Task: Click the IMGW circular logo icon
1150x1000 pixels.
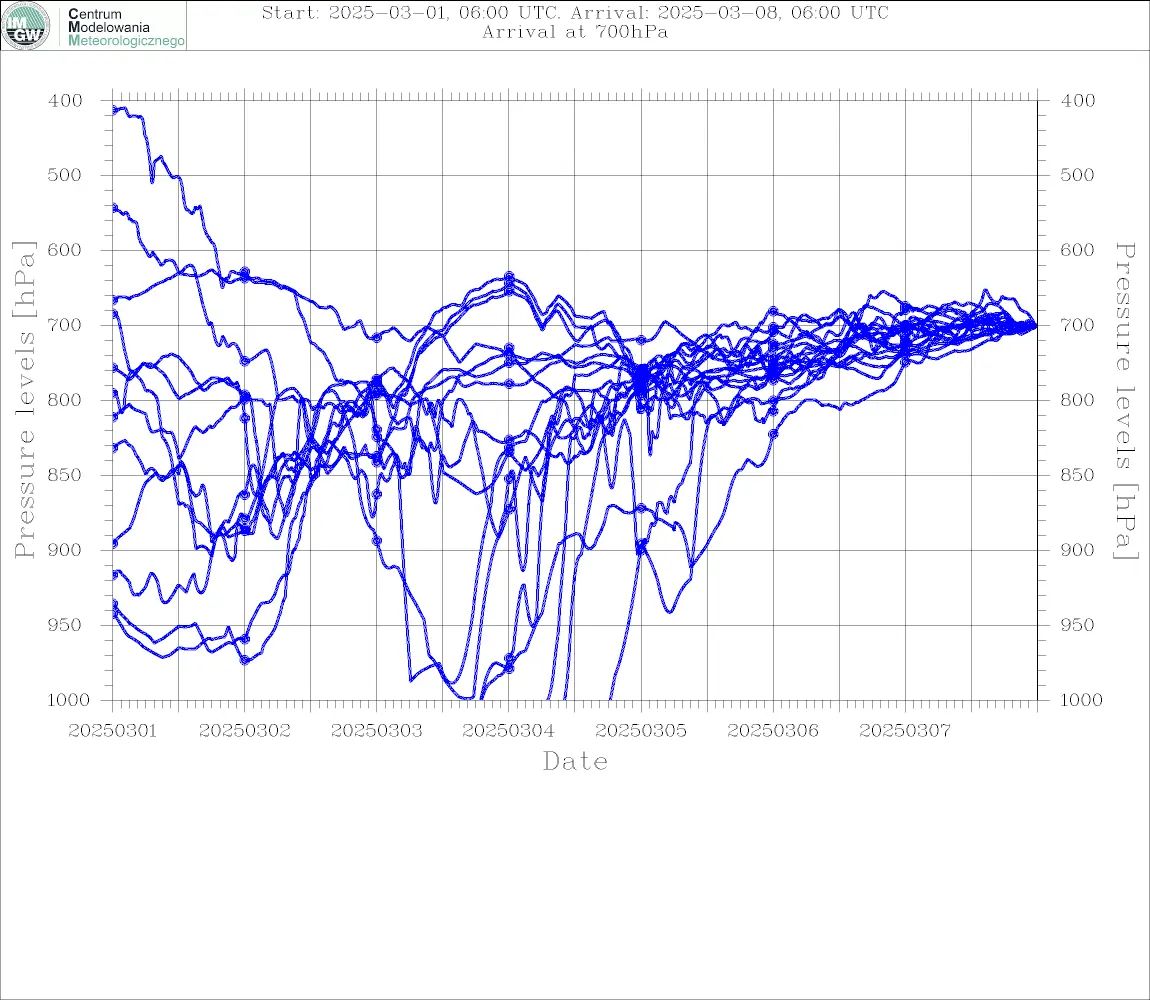Action: pos(26,26)
